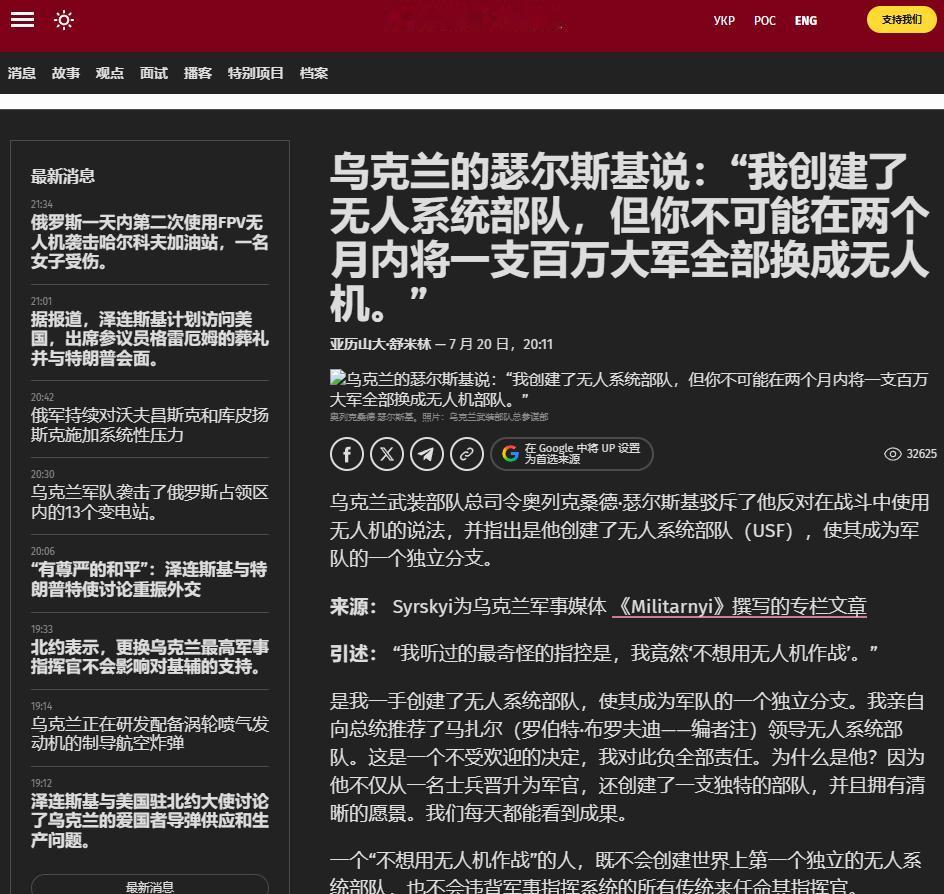Click the 来源: label

point(353,606)
